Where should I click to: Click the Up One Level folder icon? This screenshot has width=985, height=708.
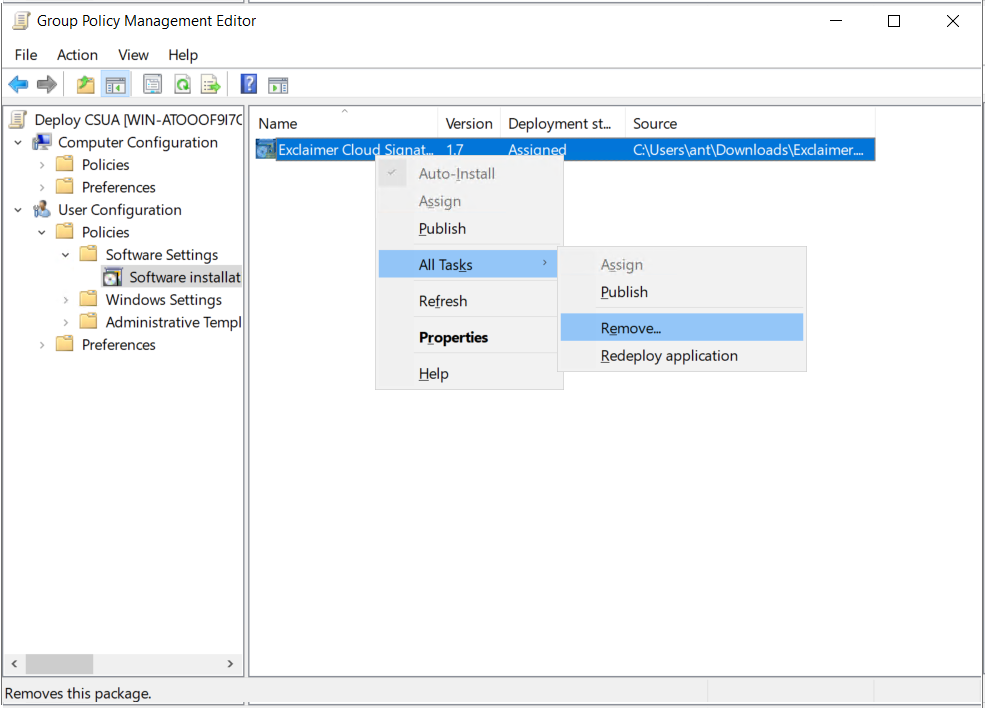(x=86, y=85)
